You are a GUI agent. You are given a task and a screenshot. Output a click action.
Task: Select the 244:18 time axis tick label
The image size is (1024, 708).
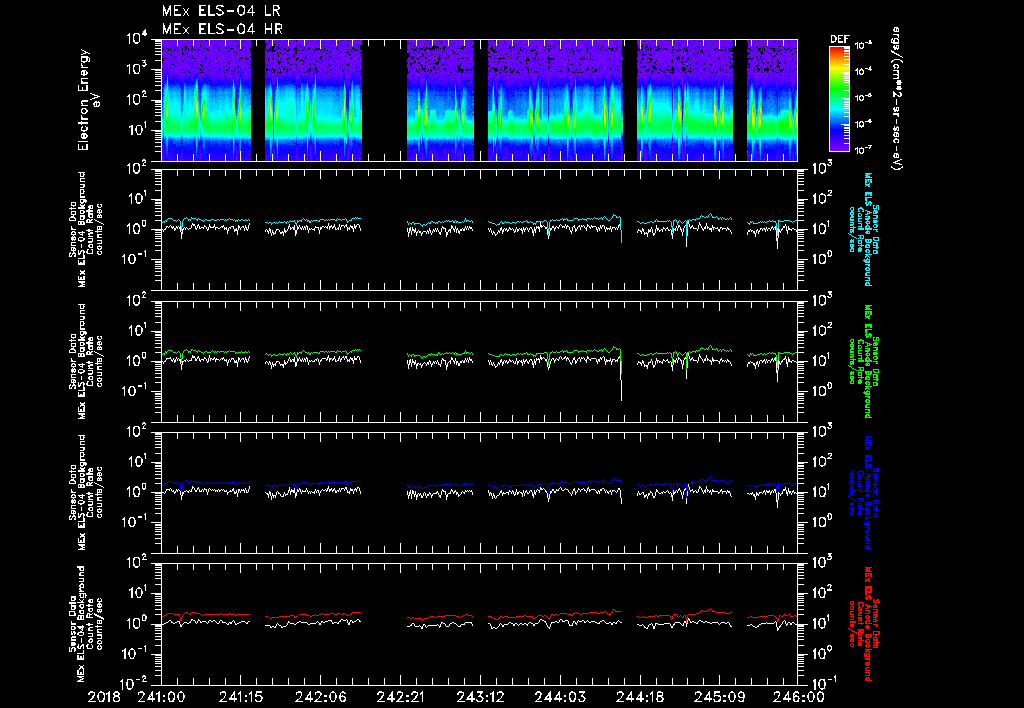point(639,697)
